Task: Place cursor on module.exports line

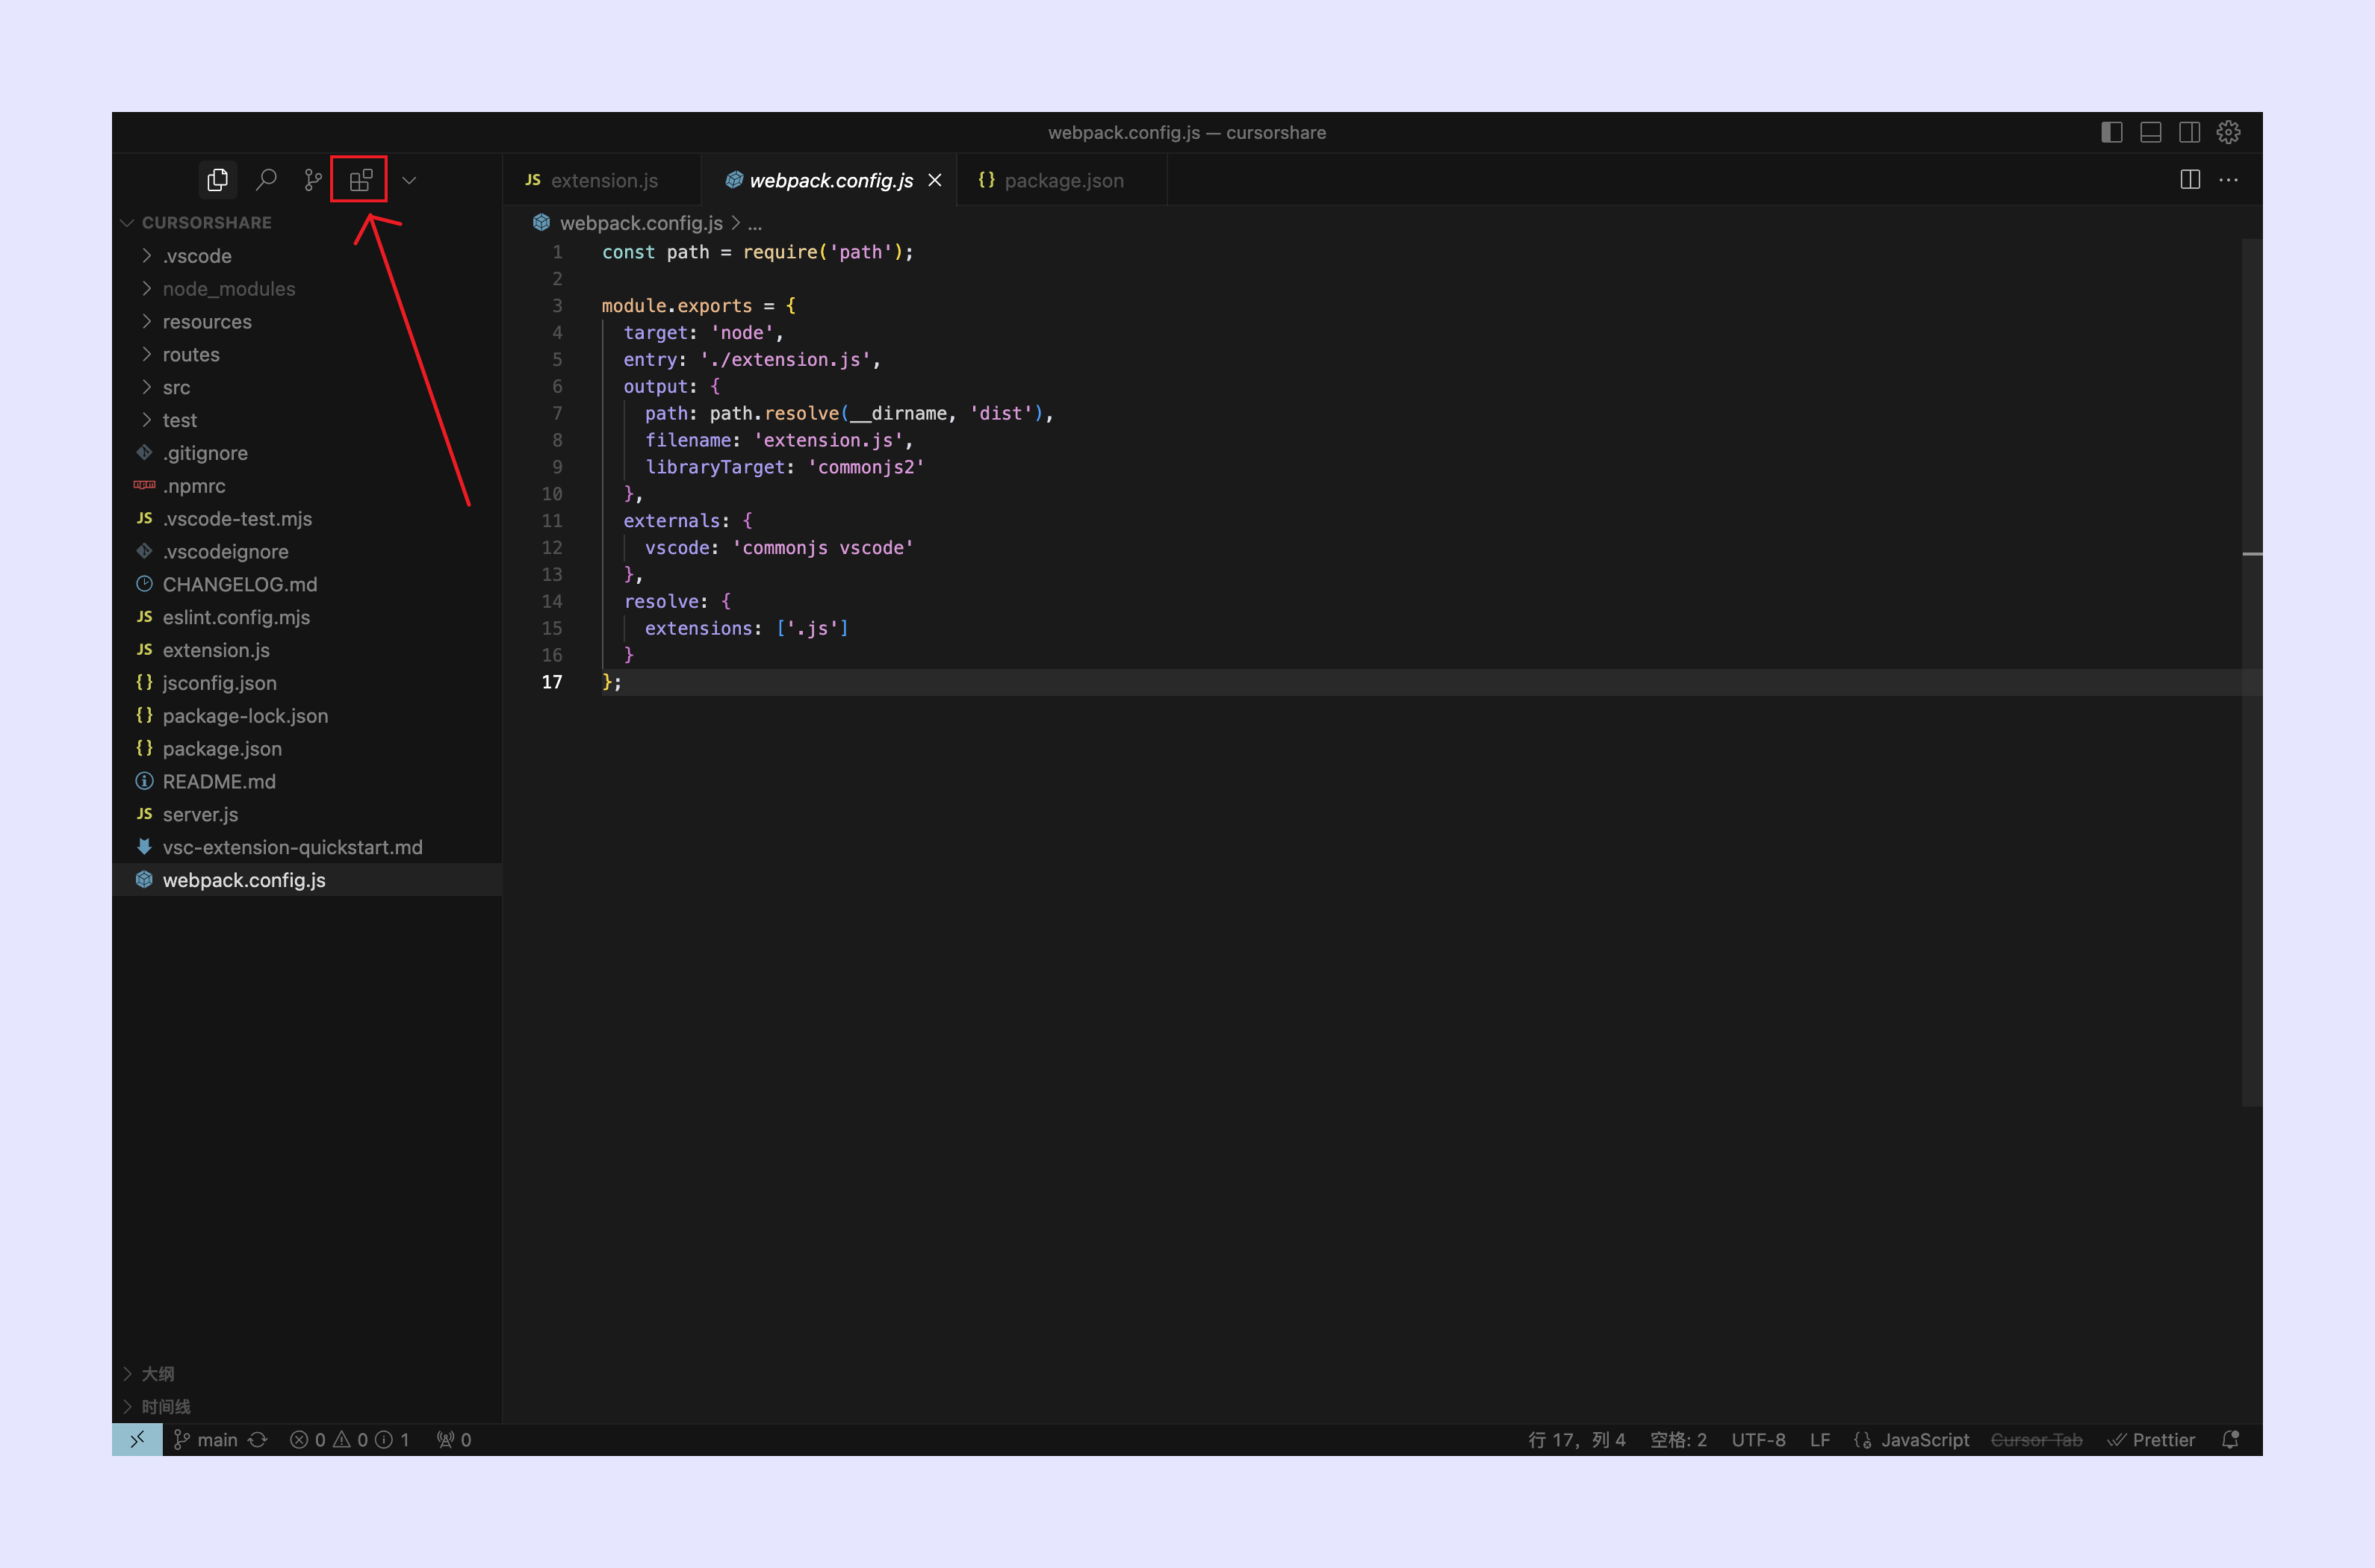Action: click(x=699, y=306)
